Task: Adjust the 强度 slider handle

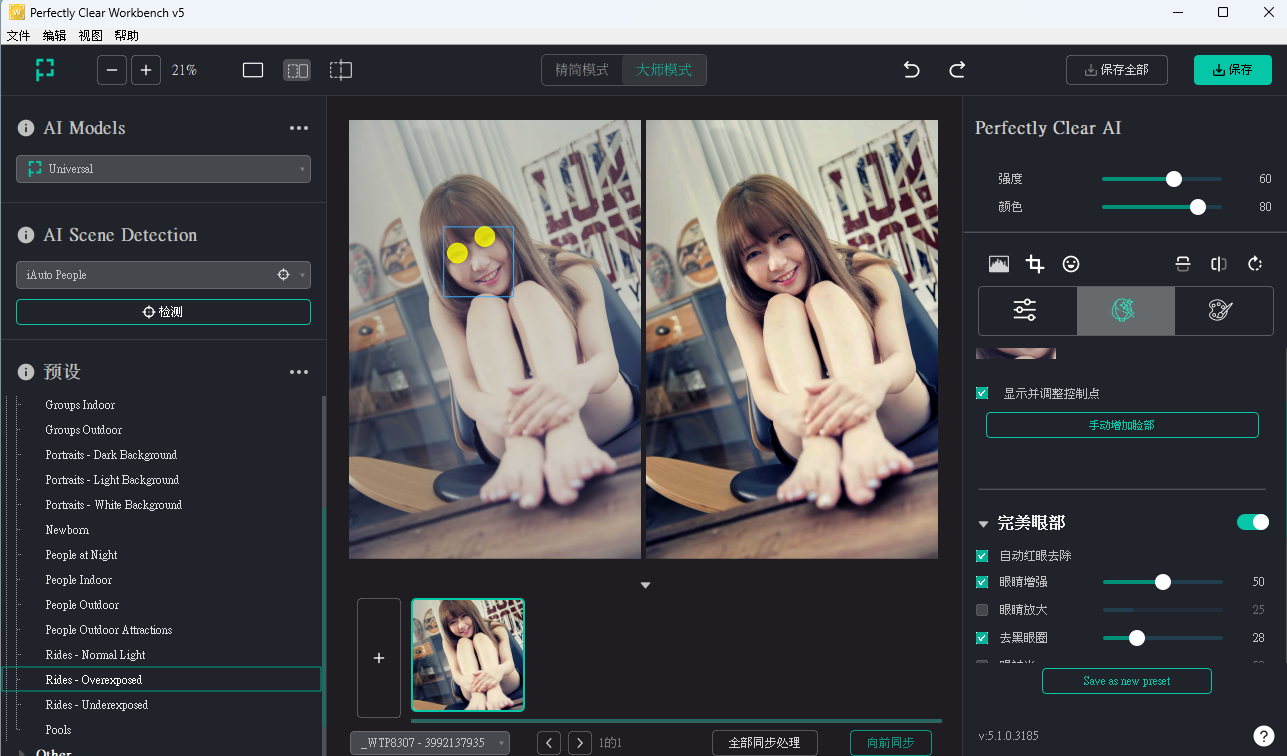Action: [x=1174, y=179]
